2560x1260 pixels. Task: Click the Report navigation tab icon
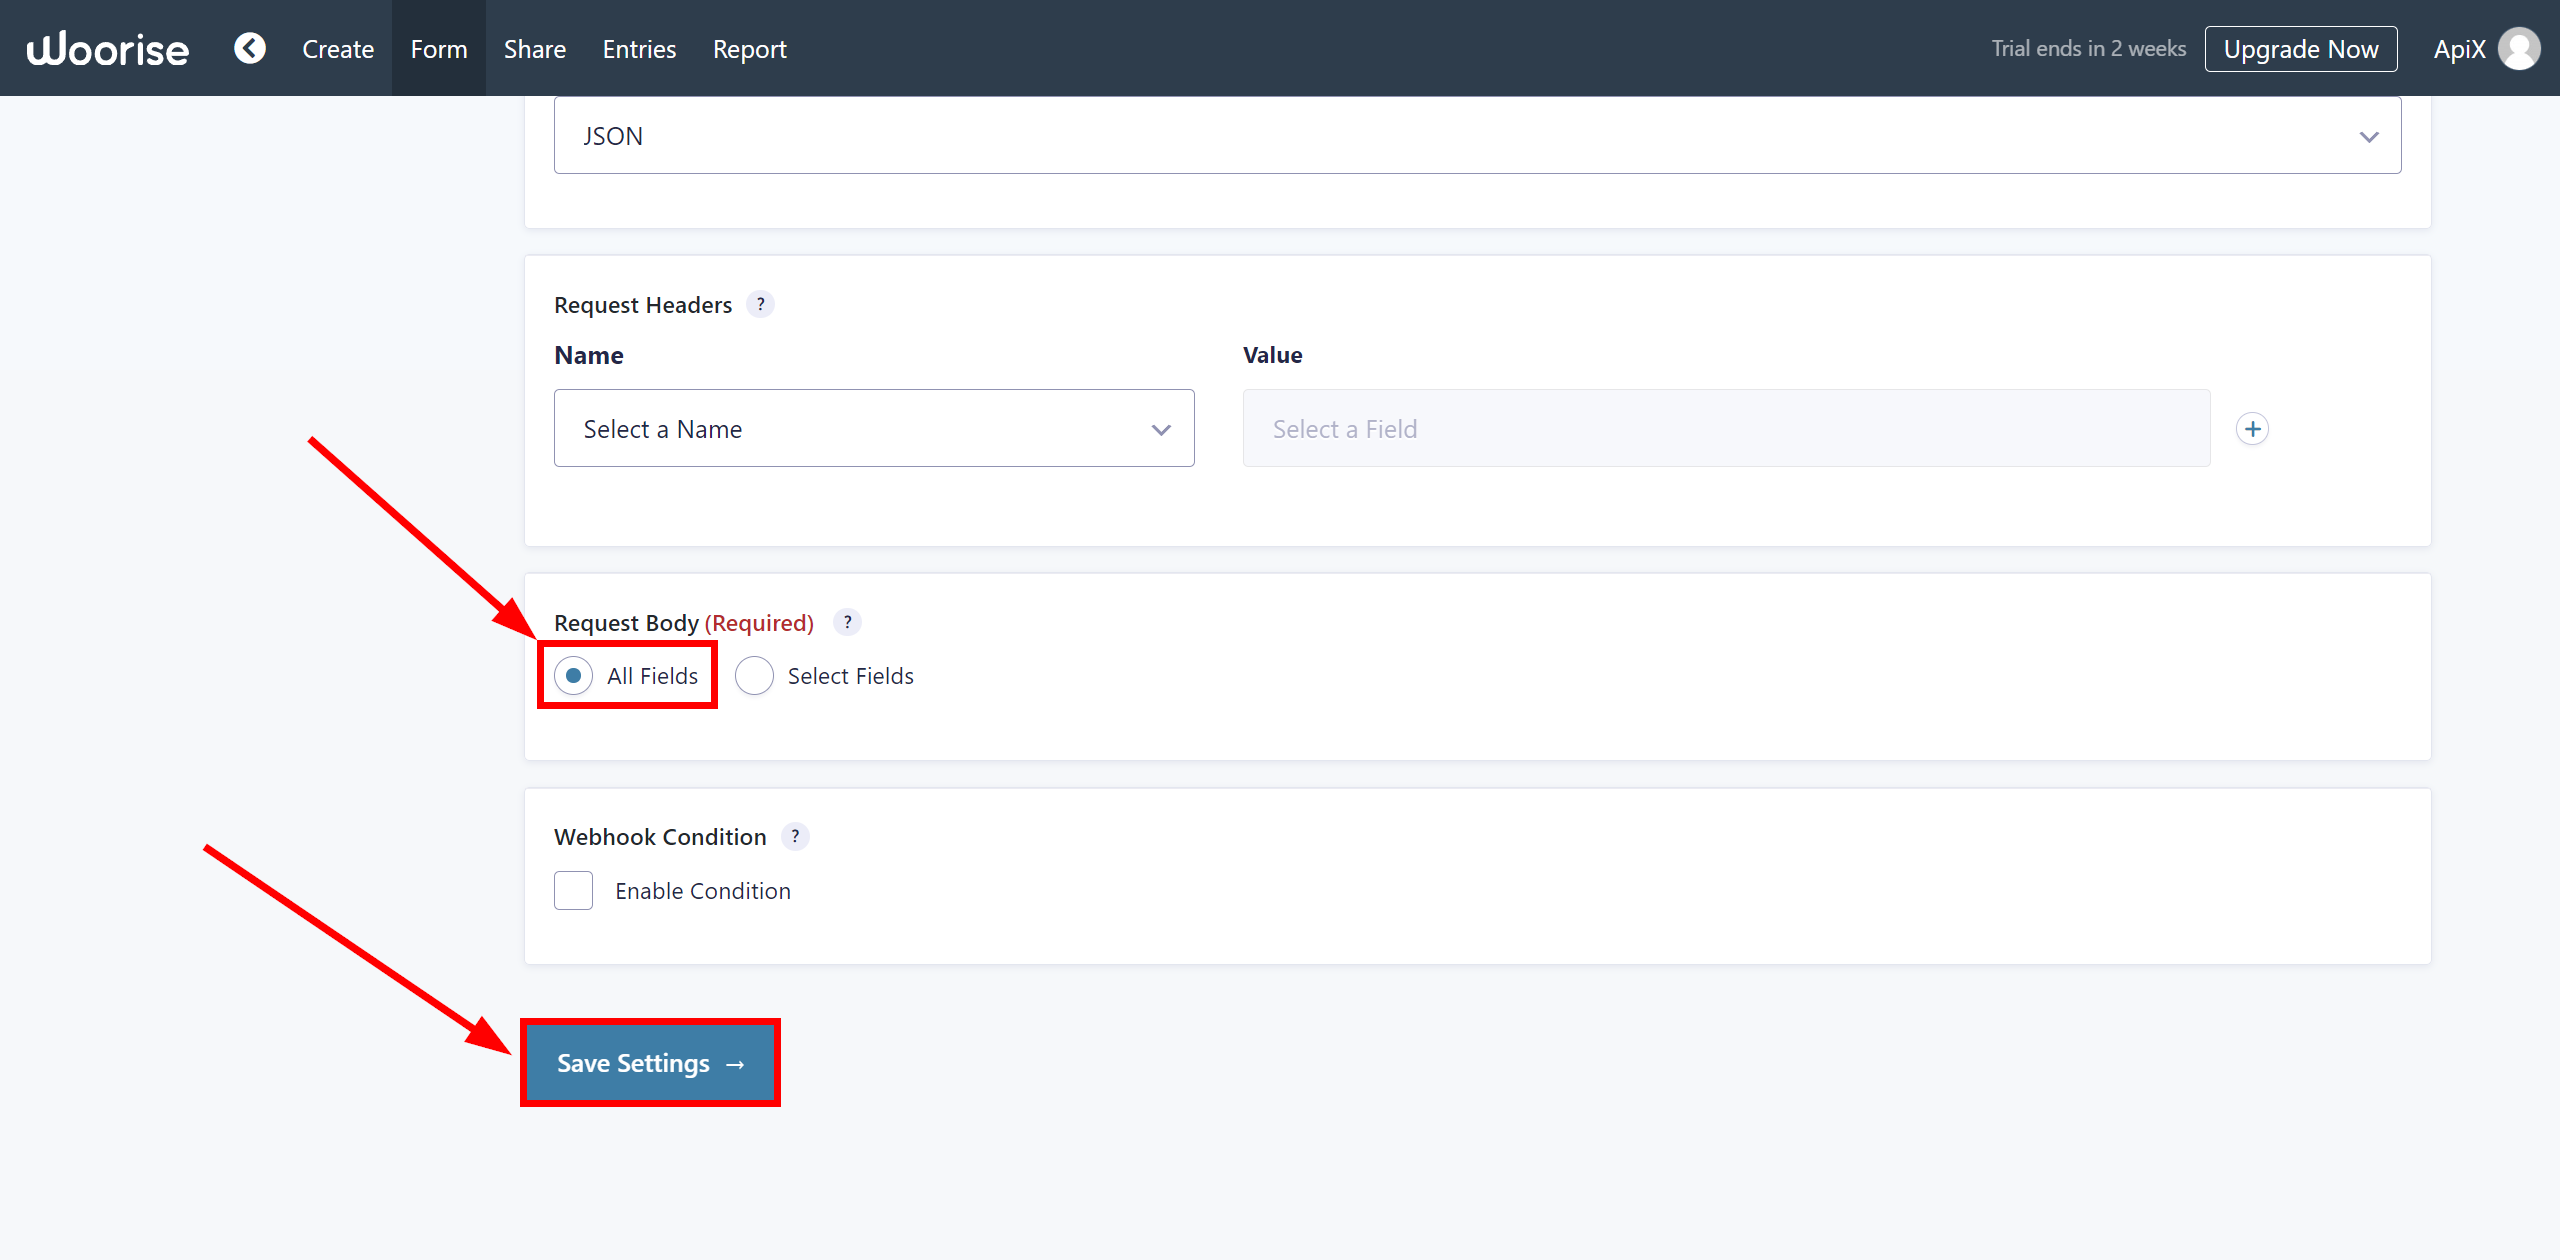click(x=749, y=49)
